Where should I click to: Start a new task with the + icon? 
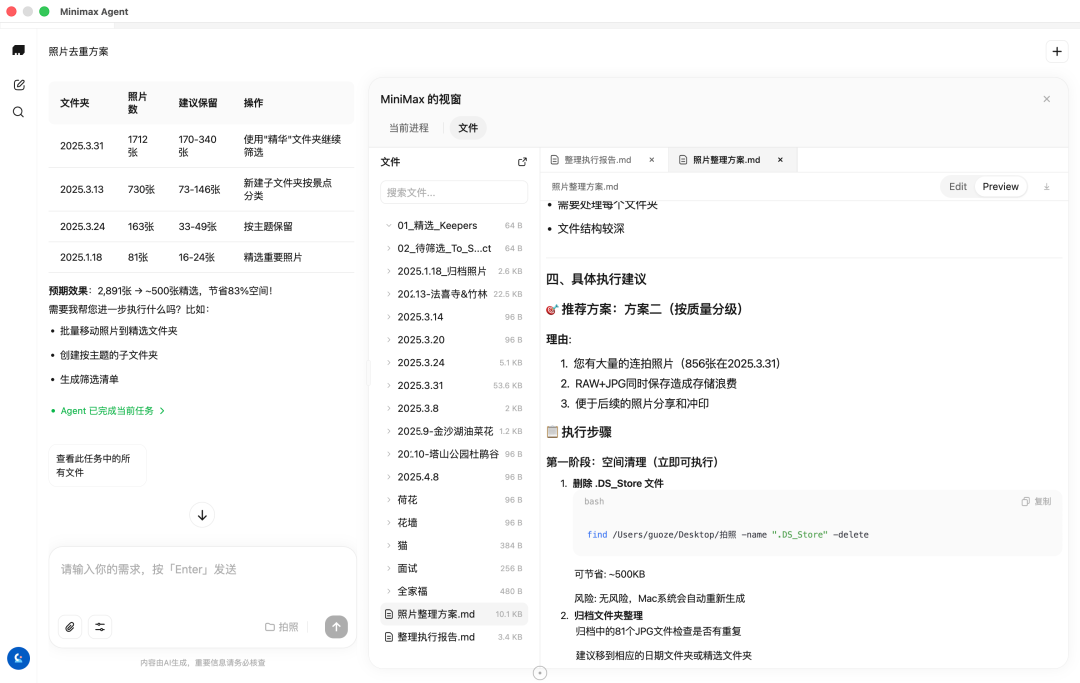(x=1057, y=50)
